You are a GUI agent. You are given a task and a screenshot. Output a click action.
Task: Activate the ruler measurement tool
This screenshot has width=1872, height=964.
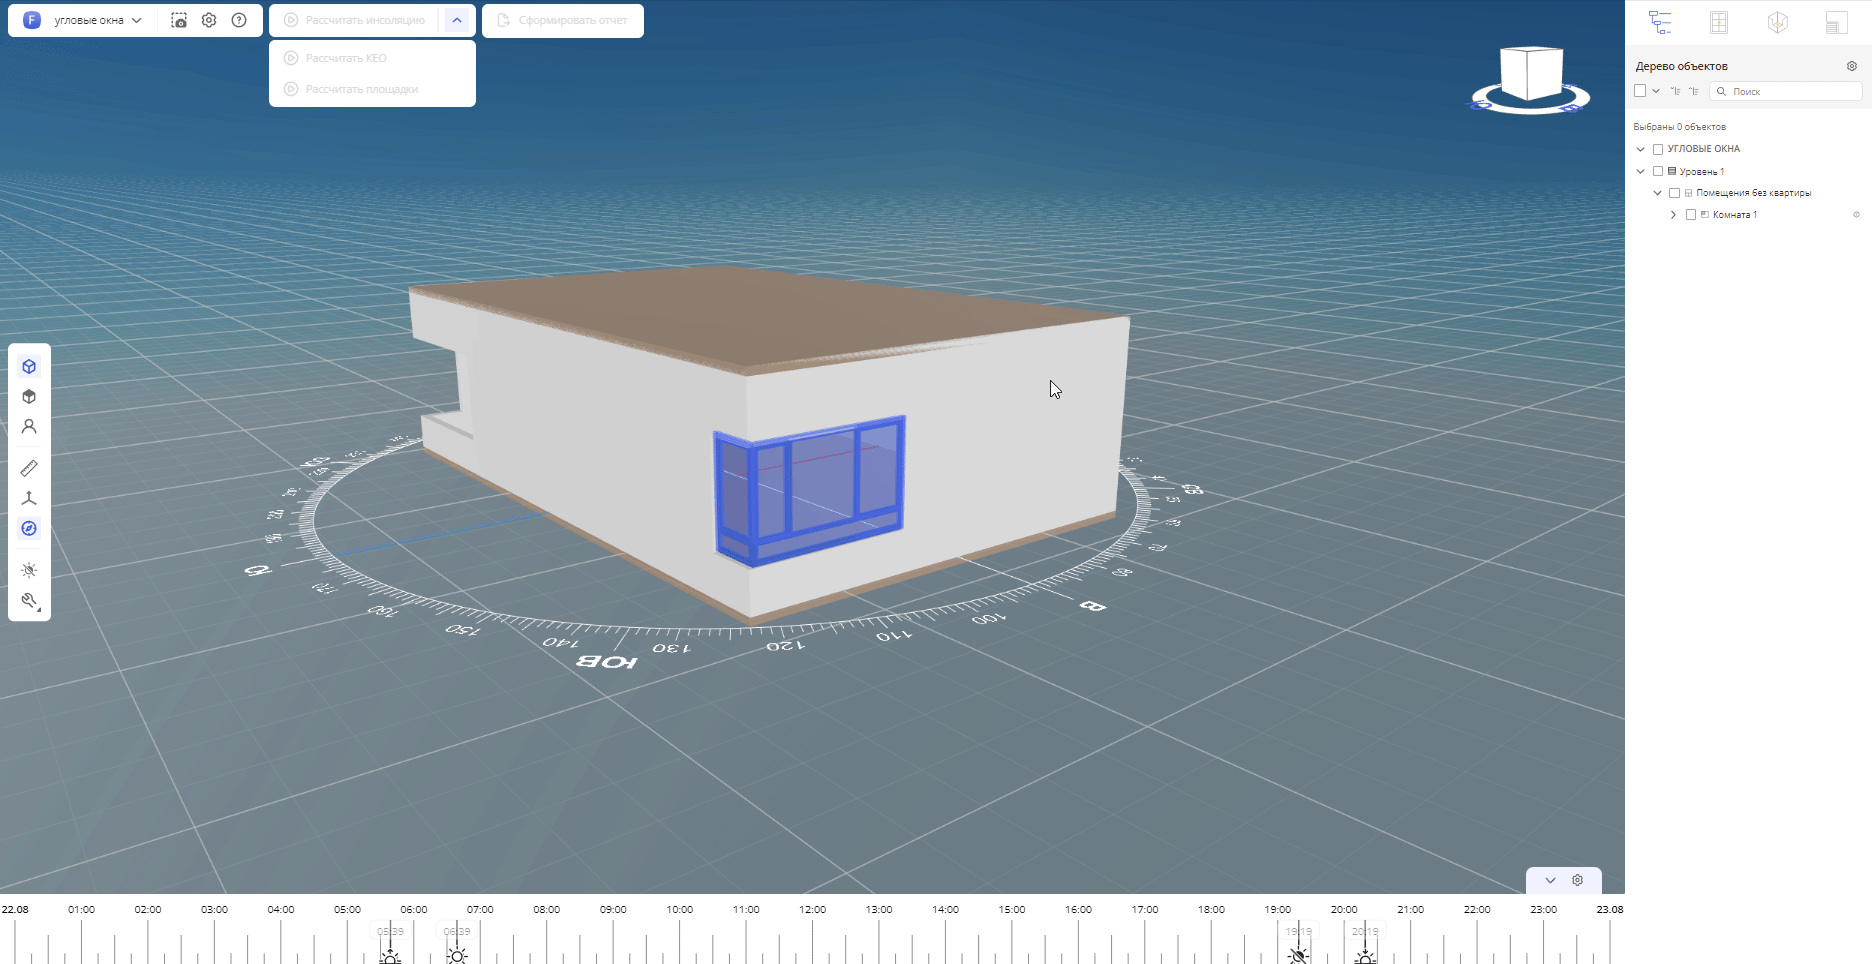[x=29, y=468]
